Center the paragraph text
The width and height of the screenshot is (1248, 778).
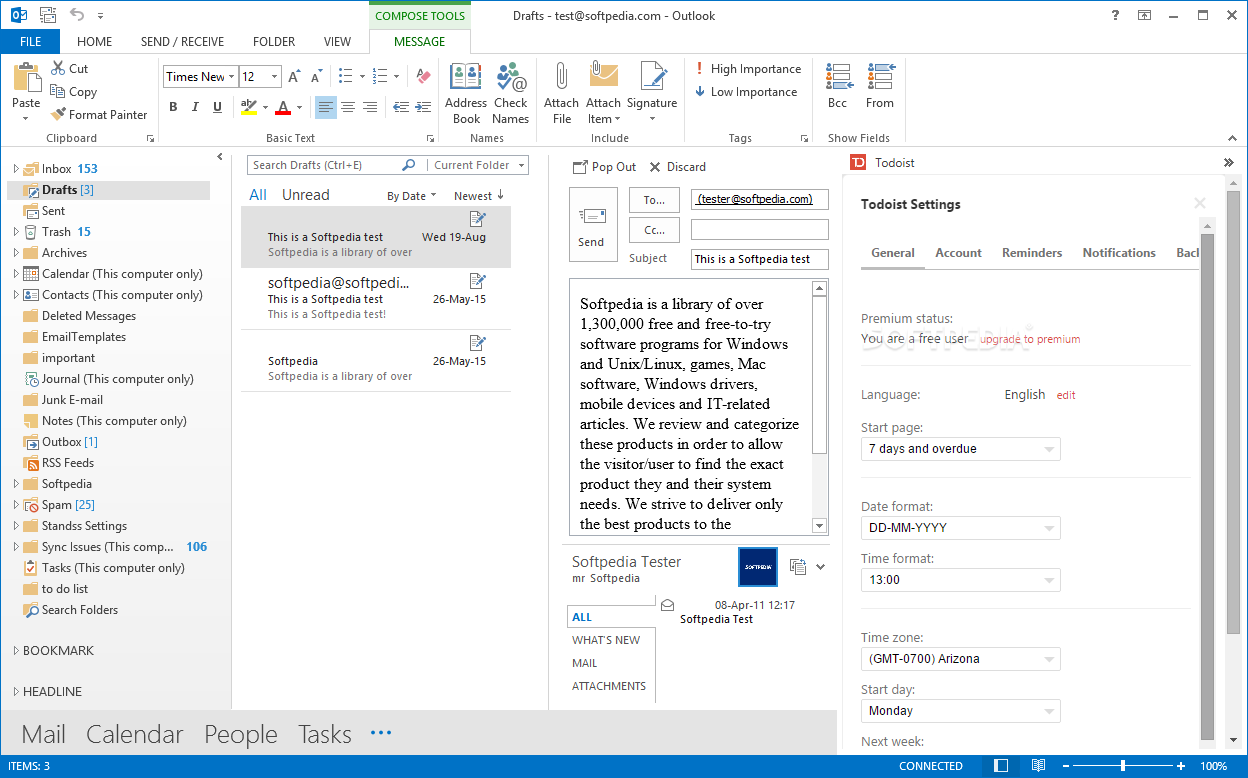[348, 107]
